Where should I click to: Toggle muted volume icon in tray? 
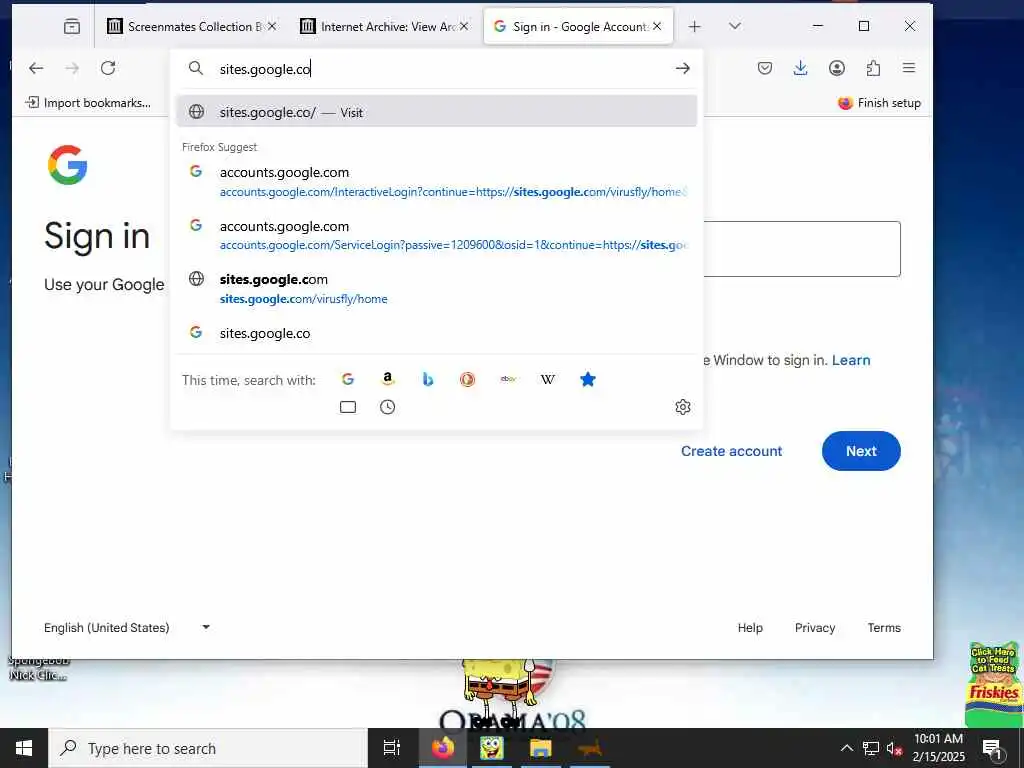tap(894, 748)
